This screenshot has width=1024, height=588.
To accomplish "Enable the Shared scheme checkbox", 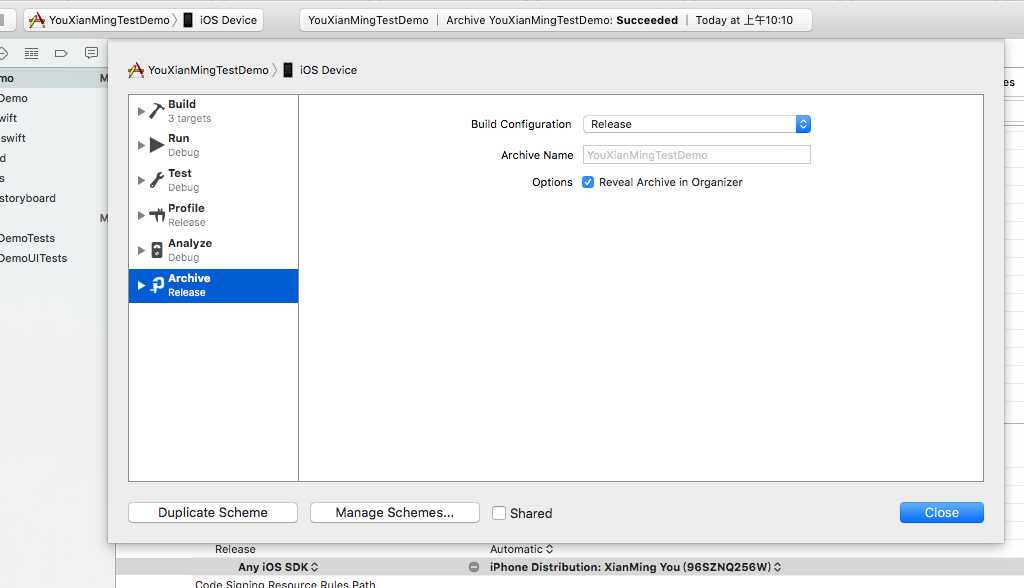I will pyautogui.click(x=499, y=513).
